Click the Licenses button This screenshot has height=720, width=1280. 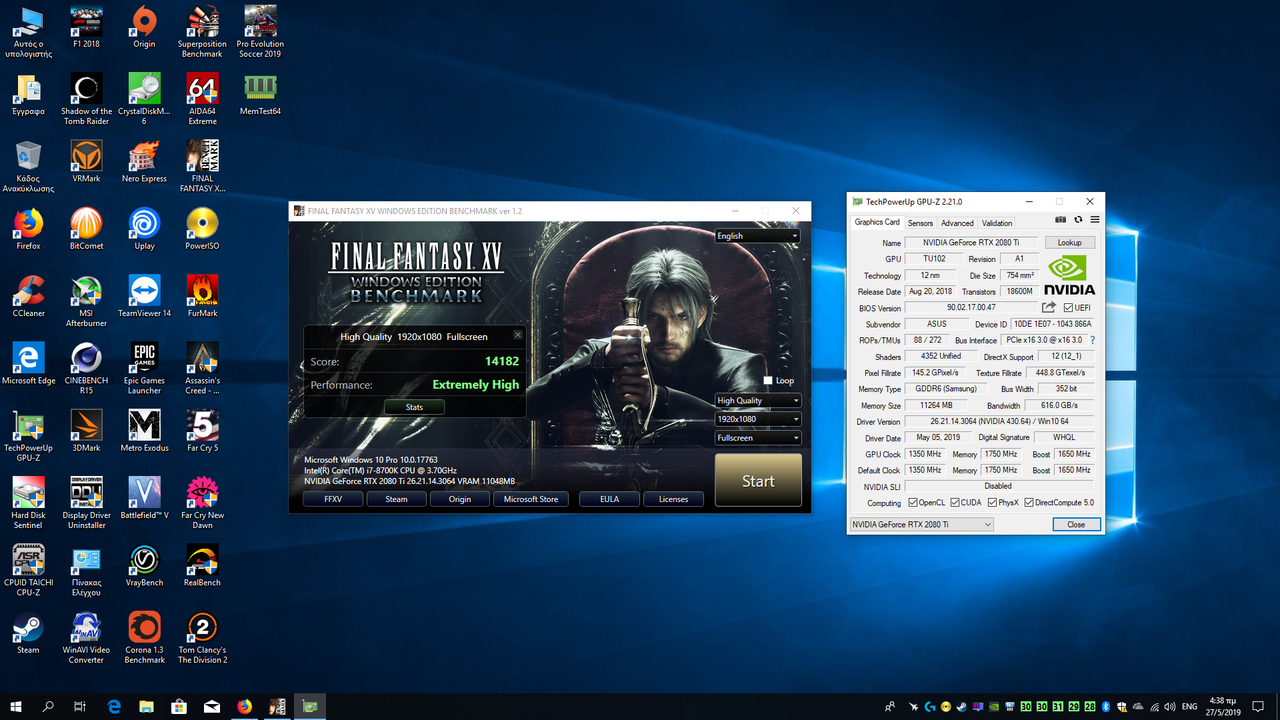pos(673,499)
